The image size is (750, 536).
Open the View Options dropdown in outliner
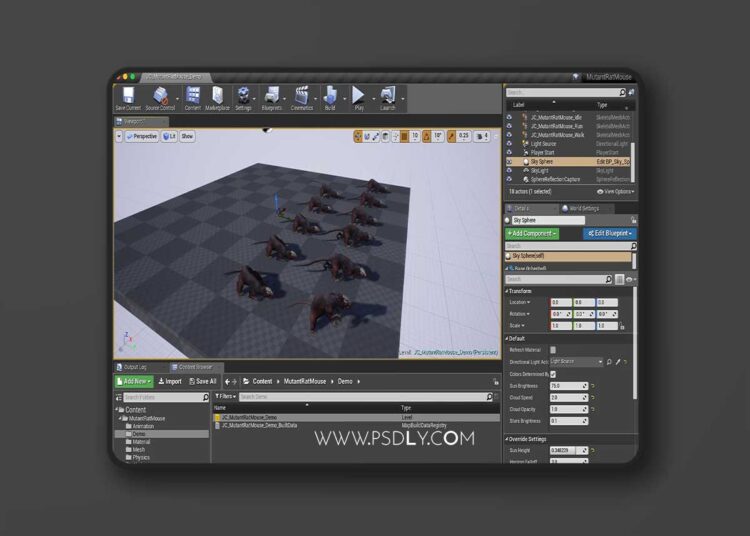(x=616, y=192)
